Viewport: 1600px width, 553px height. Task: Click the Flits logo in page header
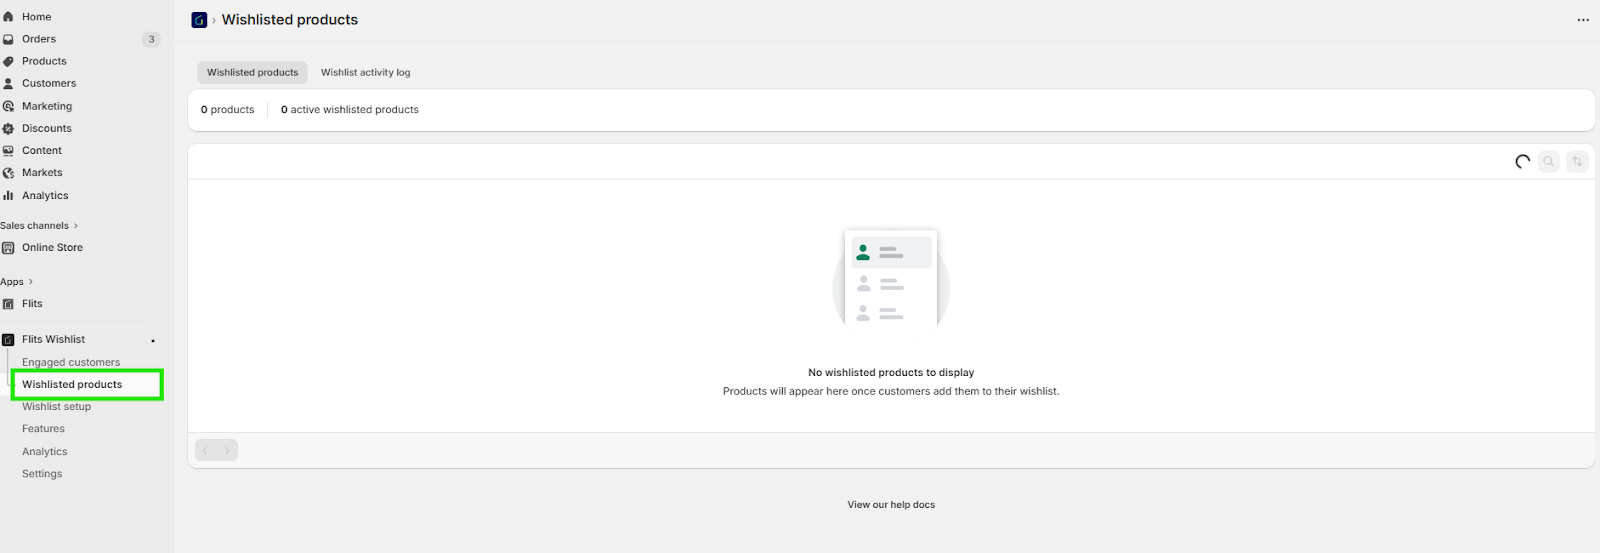[x=199, y=20]
